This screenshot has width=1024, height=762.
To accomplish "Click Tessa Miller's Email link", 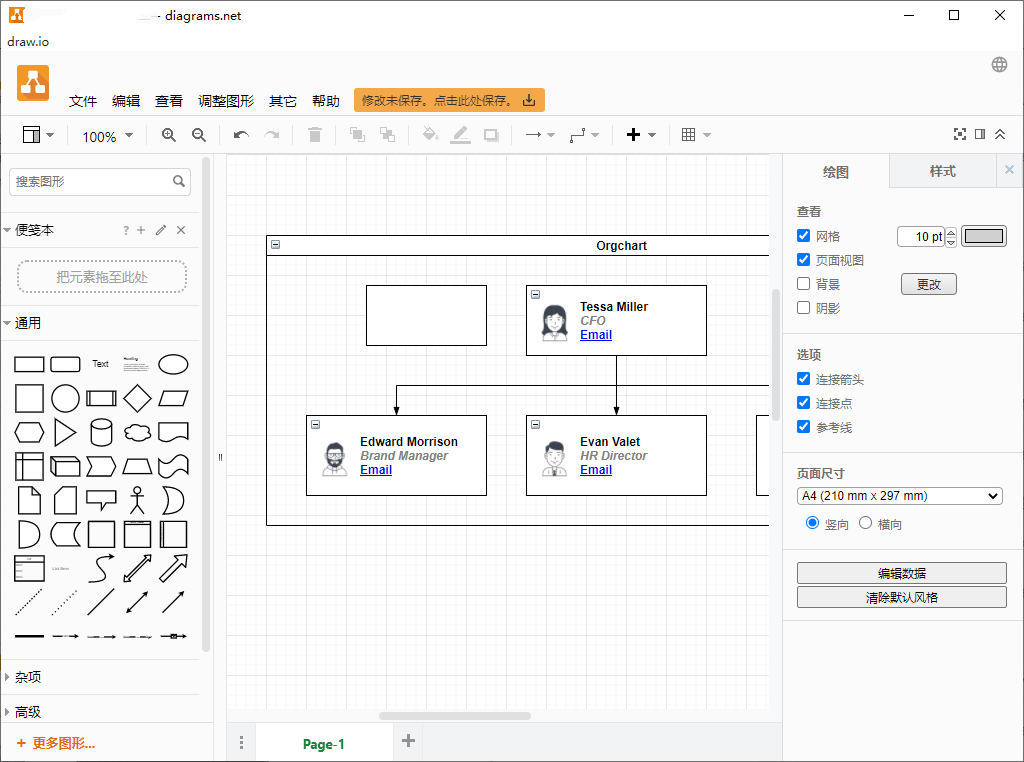I will point(596,335).
